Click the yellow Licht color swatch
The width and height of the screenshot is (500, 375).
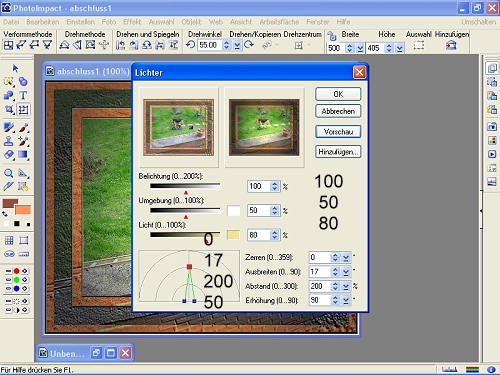point(233,235)
